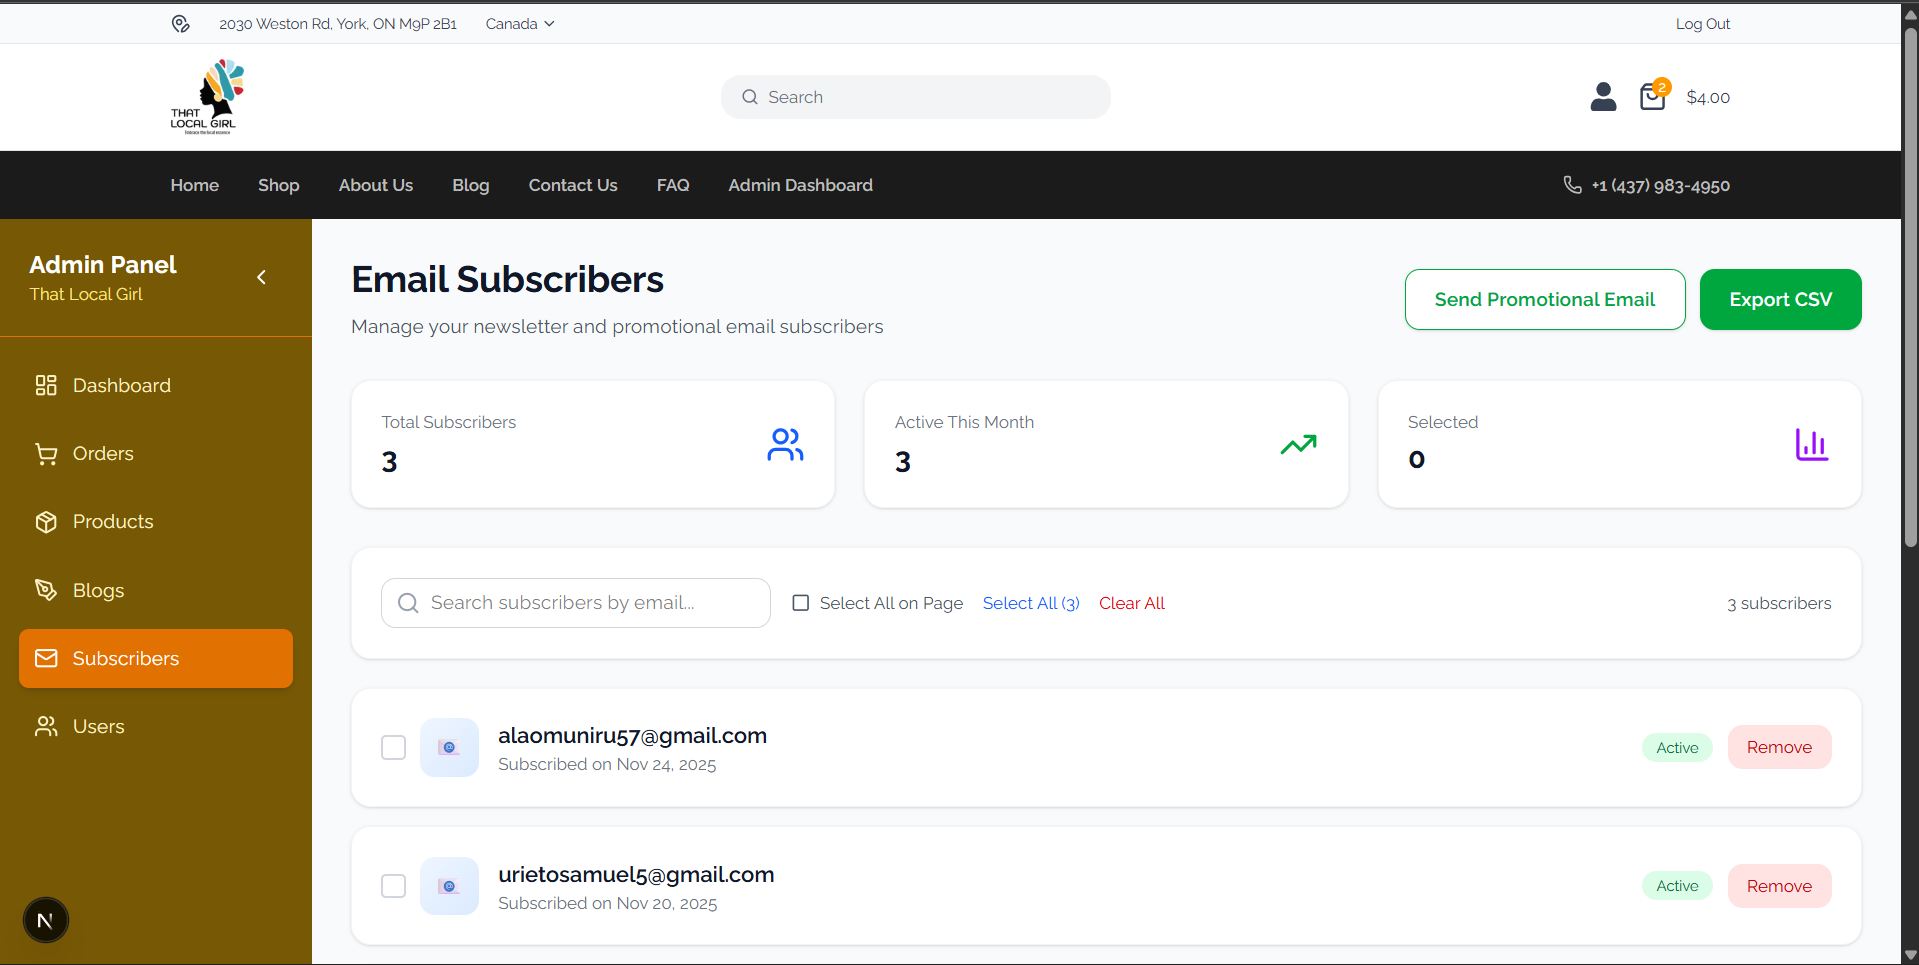The width and height of the screenshot is (1919, 965).
Task: Click Send Promotional Email
Action: (x=1544, y=299)
